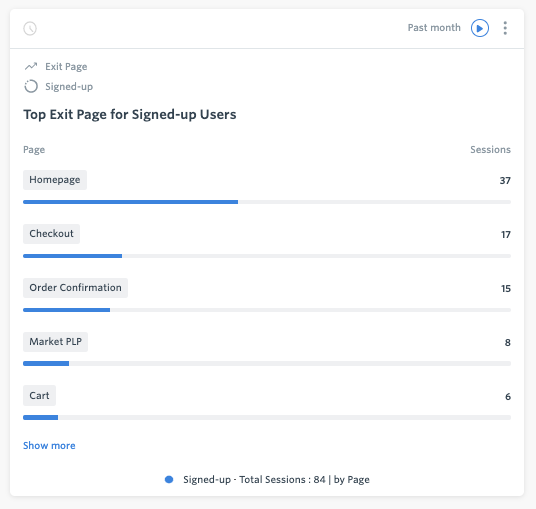Click the Signed-up segment label
This screenshot has width=536, height=509.
pos(69,86)
